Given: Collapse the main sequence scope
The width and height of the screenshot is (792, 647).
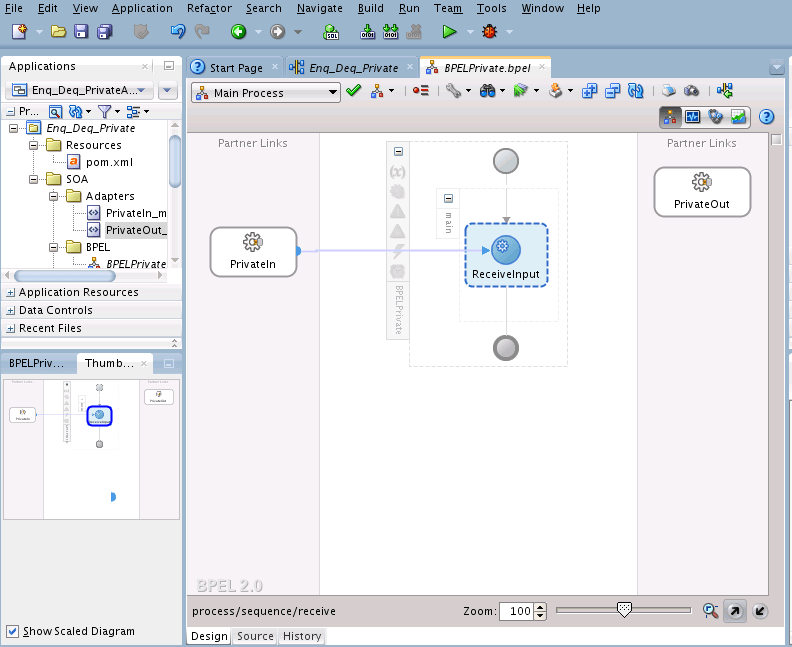Looking at the screenshot, I should 449,198.
